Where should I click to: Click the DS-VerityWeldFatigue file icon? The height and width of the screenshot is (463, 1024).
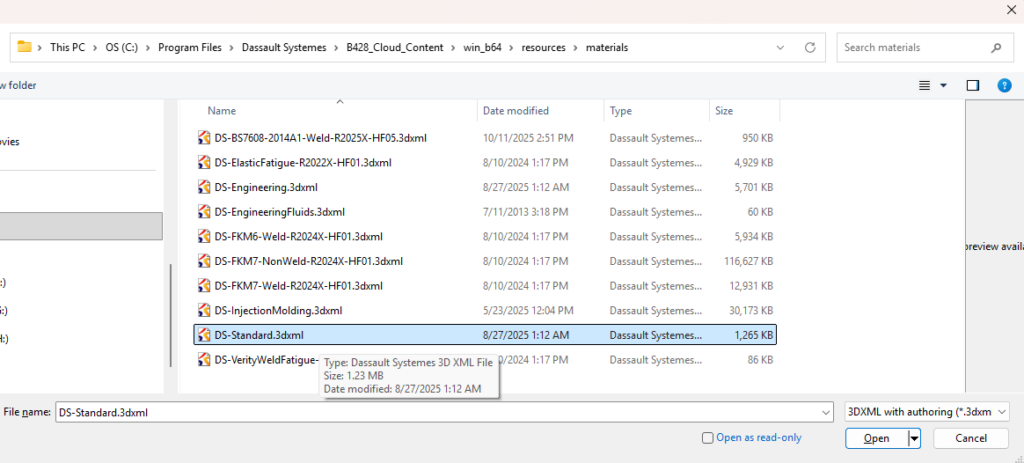(204, 359)
